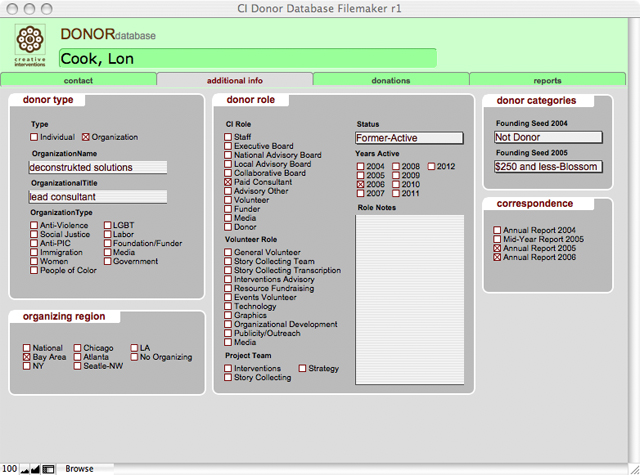Click the OrganizationName field

[x=97, y=167]
